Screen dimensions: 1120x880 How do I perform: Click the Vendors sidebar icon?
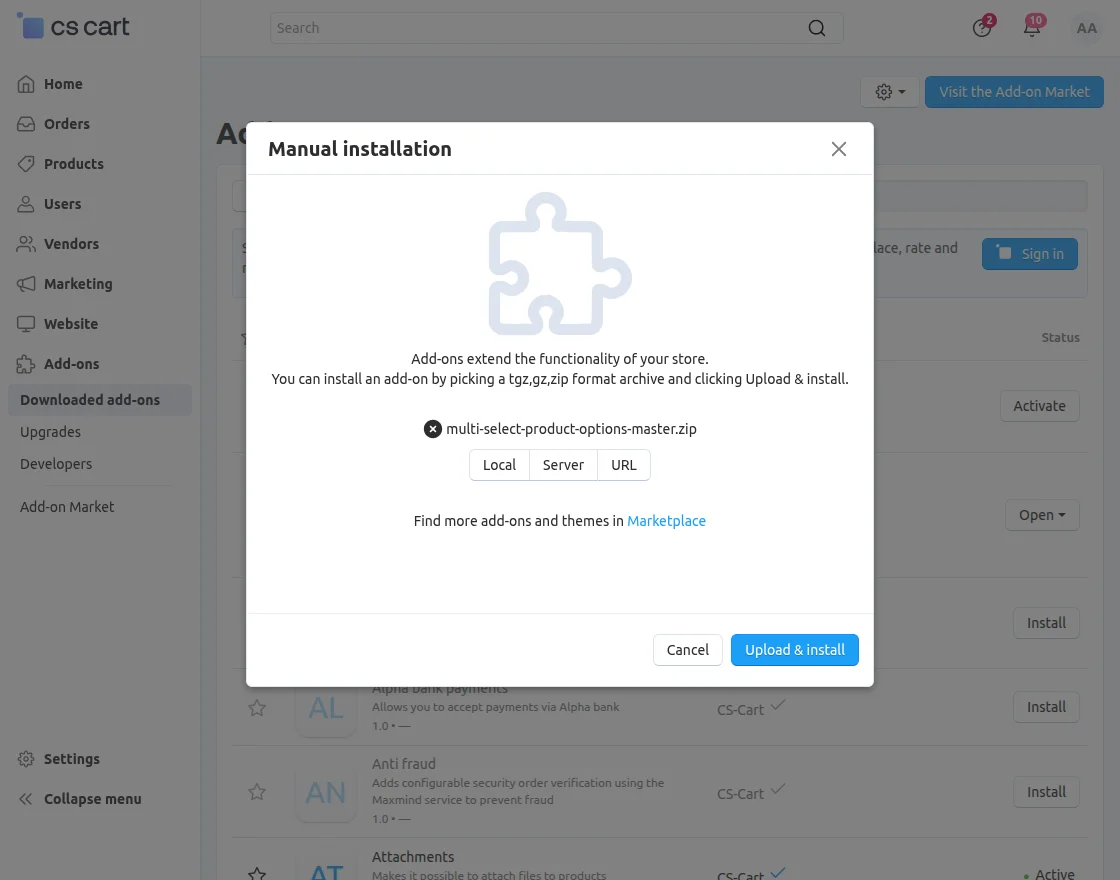click(x=26, y=244)
